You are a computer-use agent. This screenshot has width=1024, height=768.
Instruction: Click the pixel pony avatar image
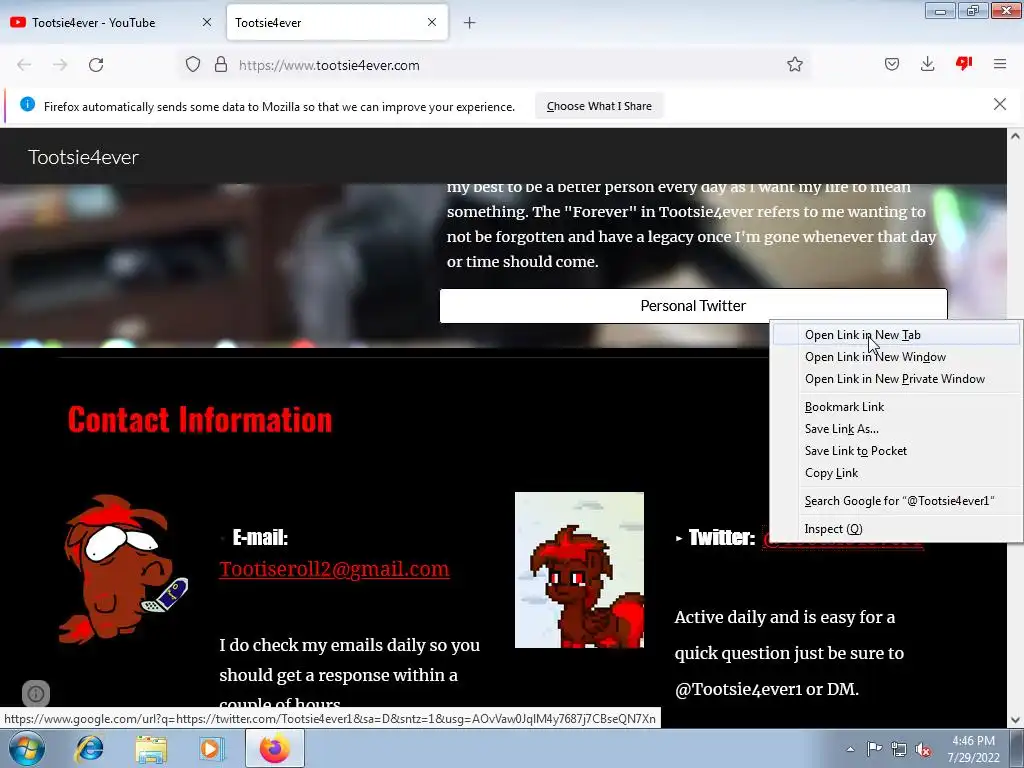tap(579, 570)
